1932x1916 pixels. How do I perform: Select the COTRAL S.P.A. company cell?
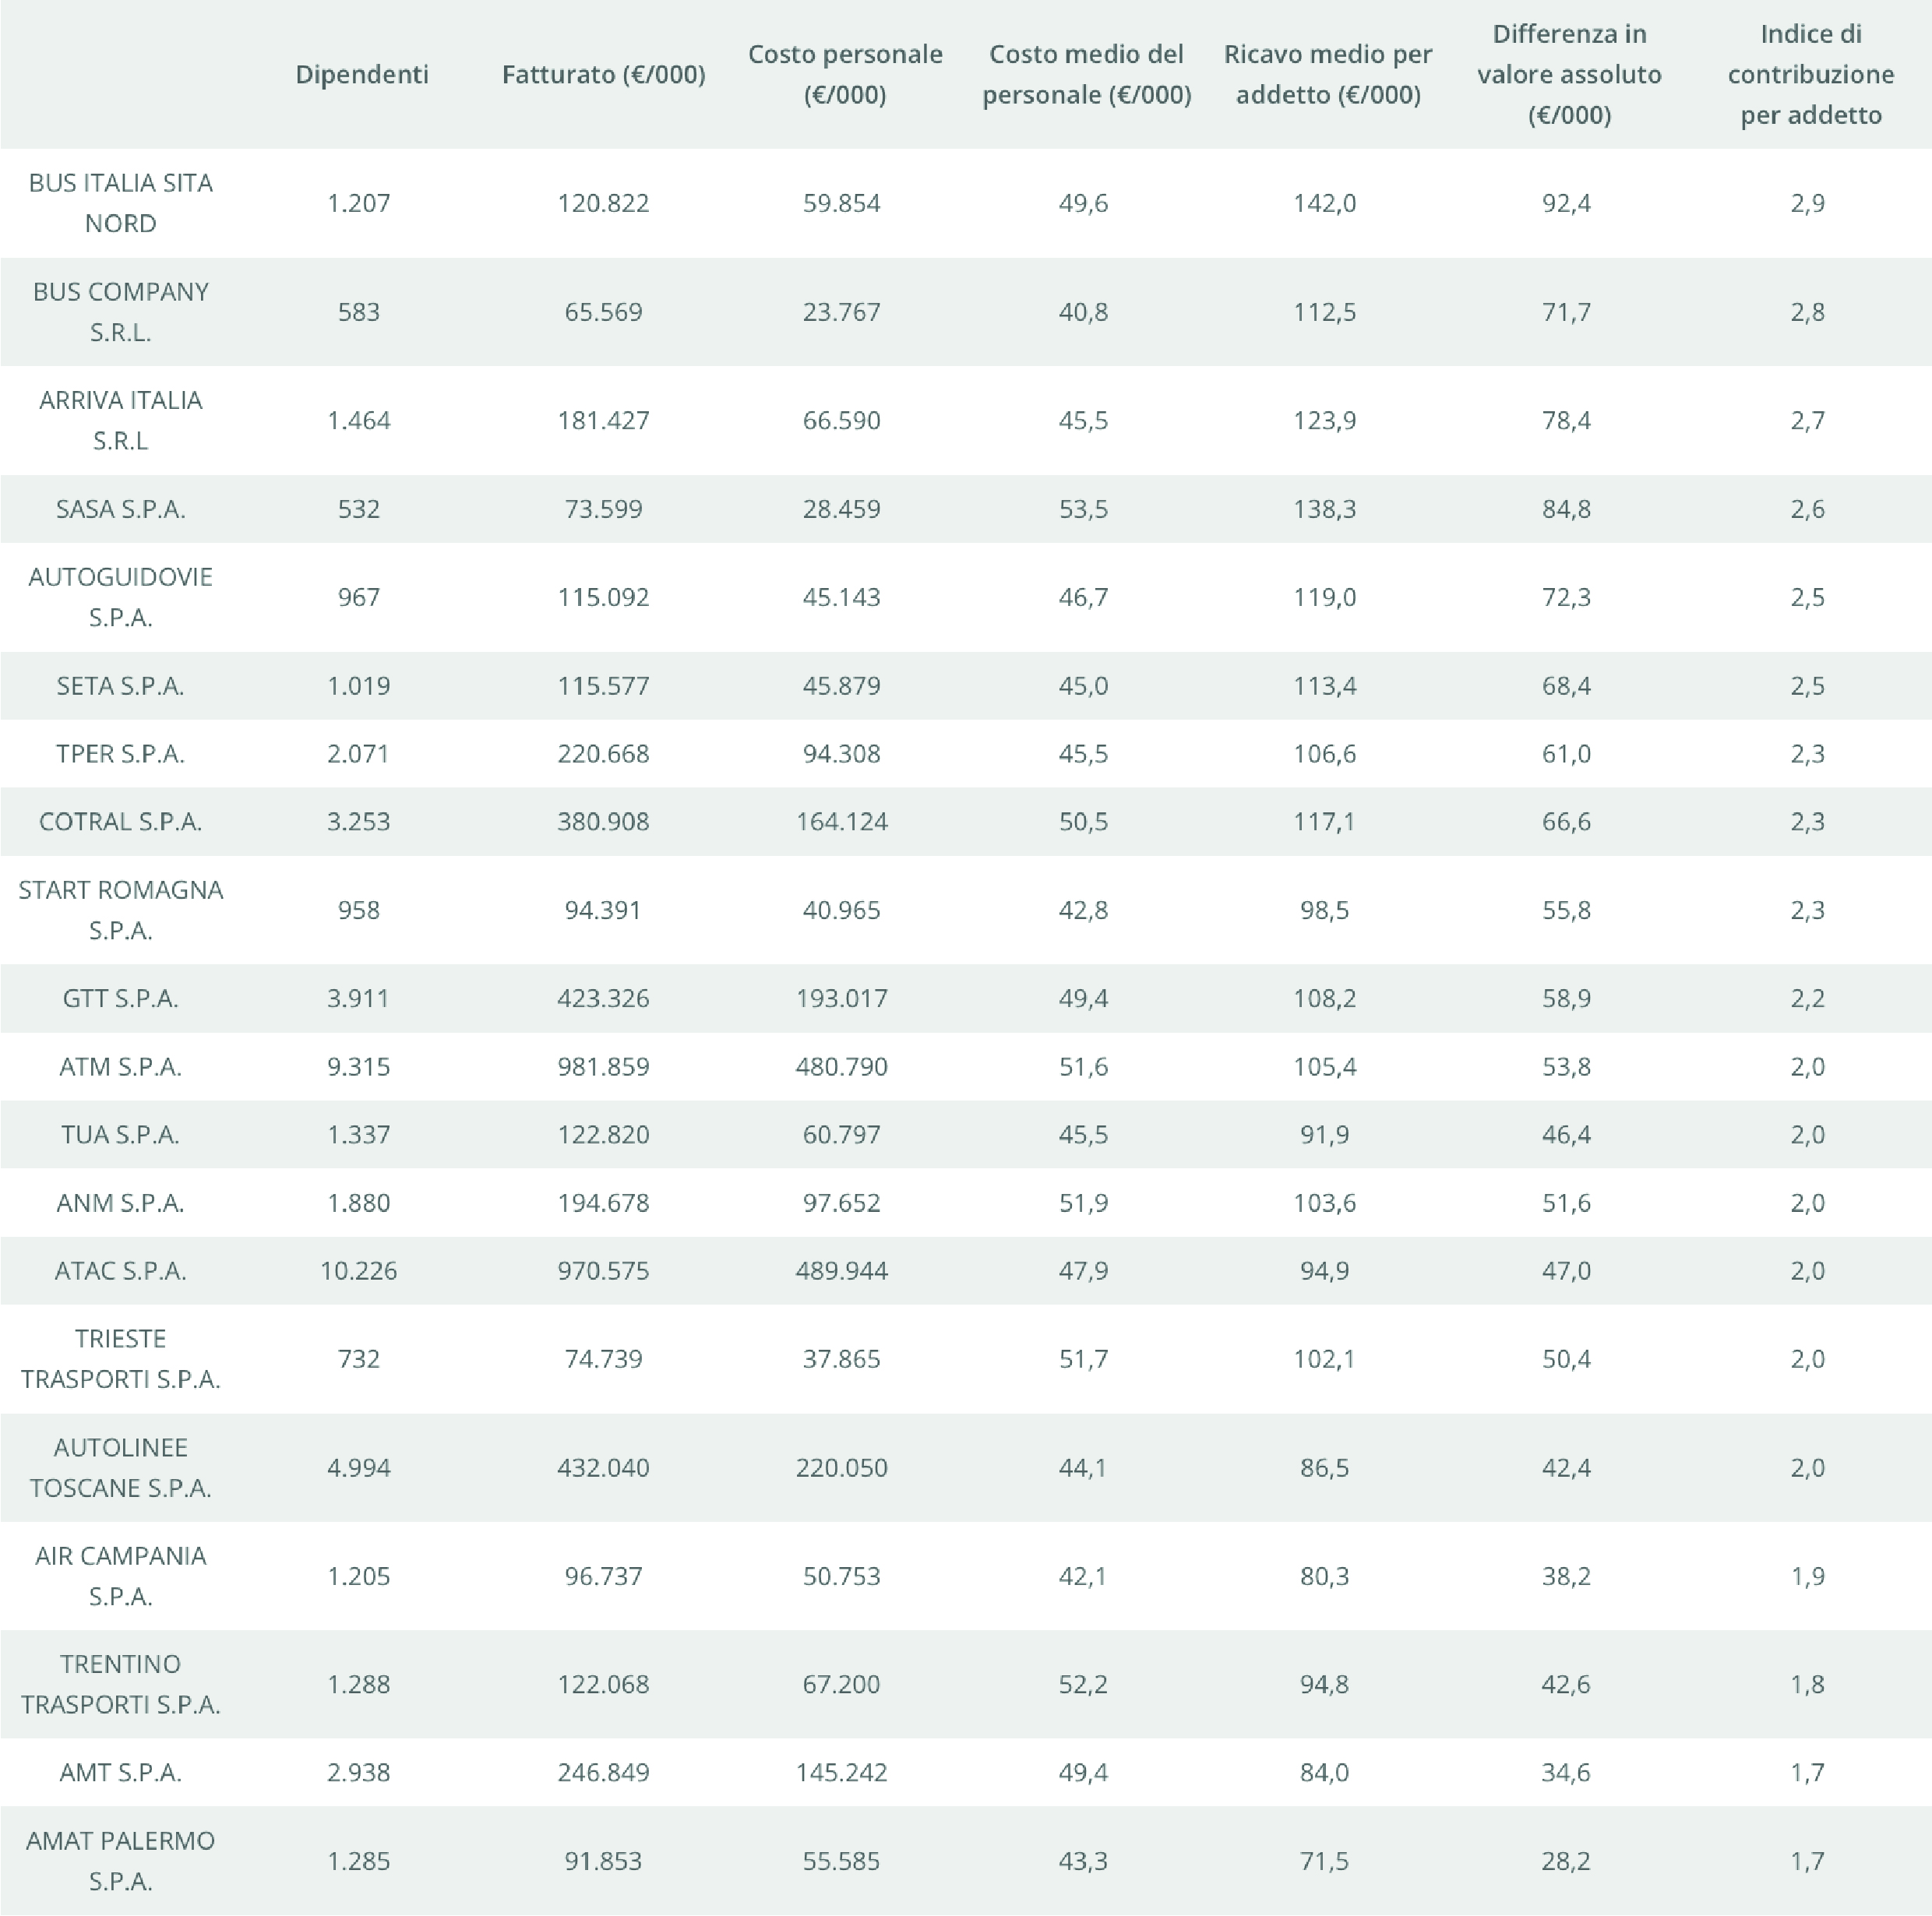tap(120, 822)
